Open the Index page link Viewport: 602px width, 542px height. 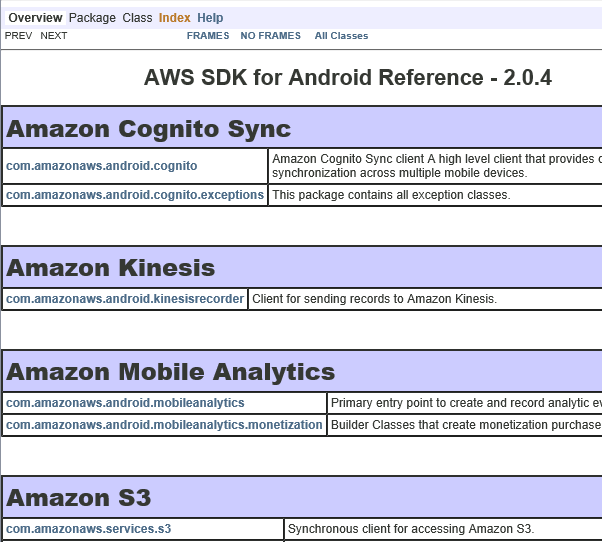tap(174, 18)
